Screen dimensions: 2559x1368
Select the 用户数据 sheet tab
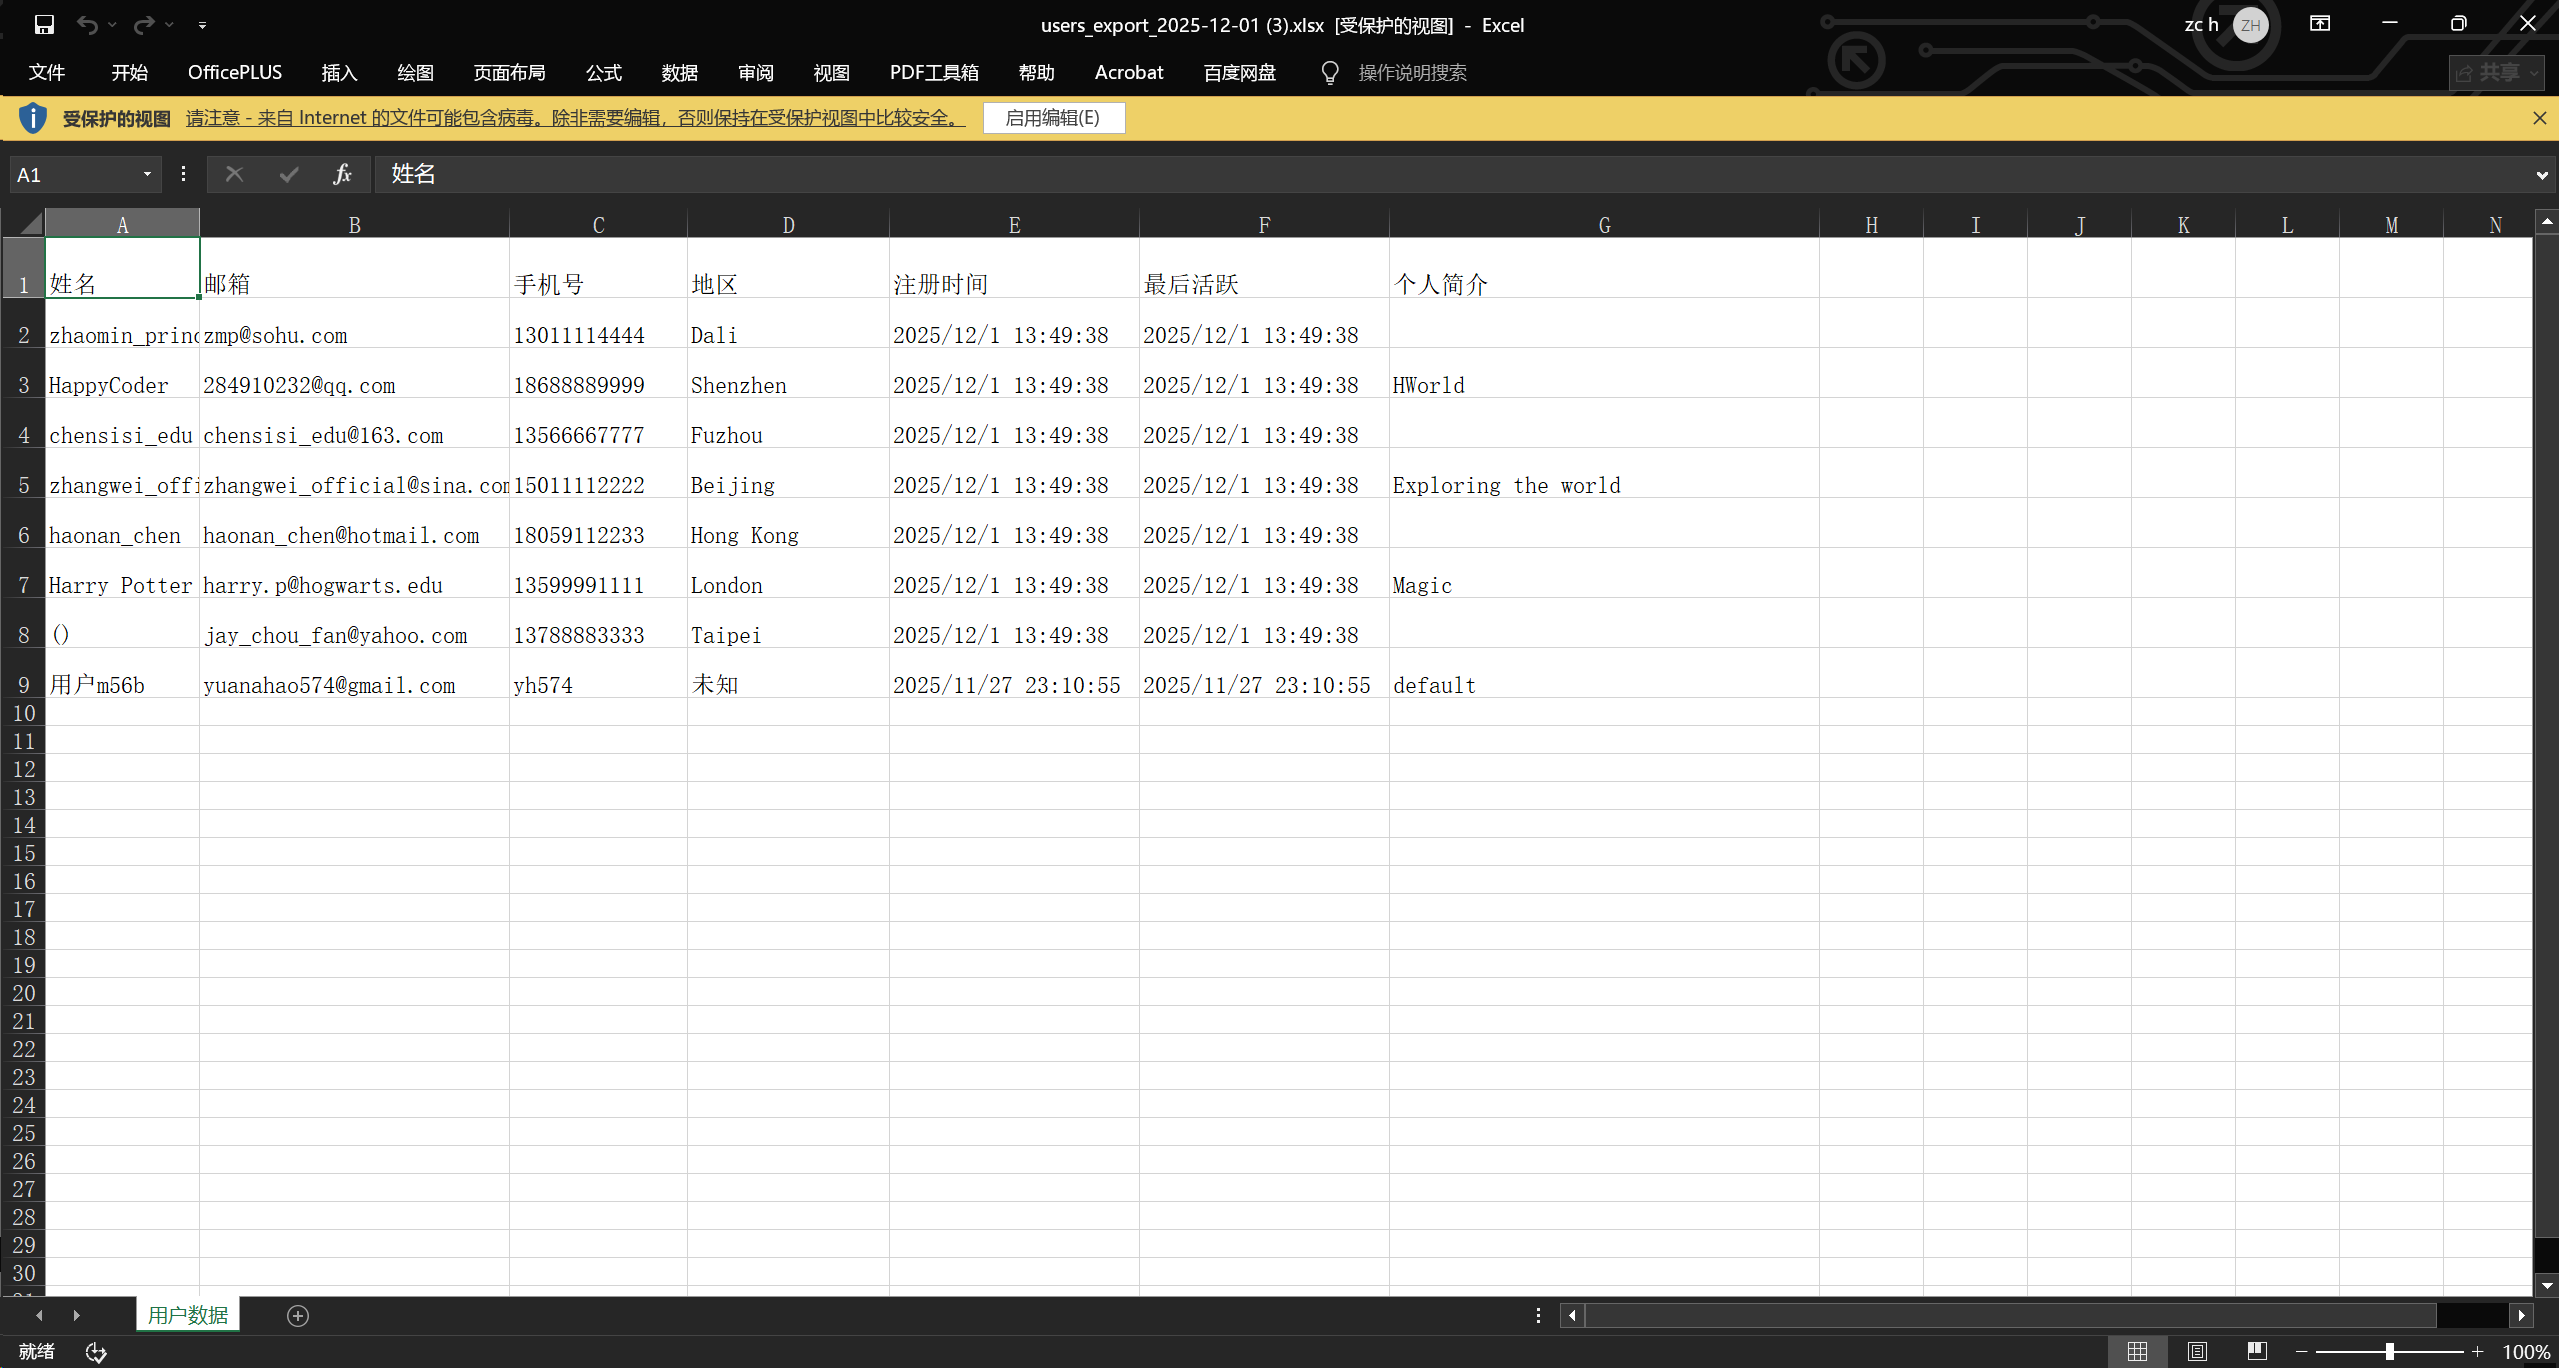coord(188,1316)
